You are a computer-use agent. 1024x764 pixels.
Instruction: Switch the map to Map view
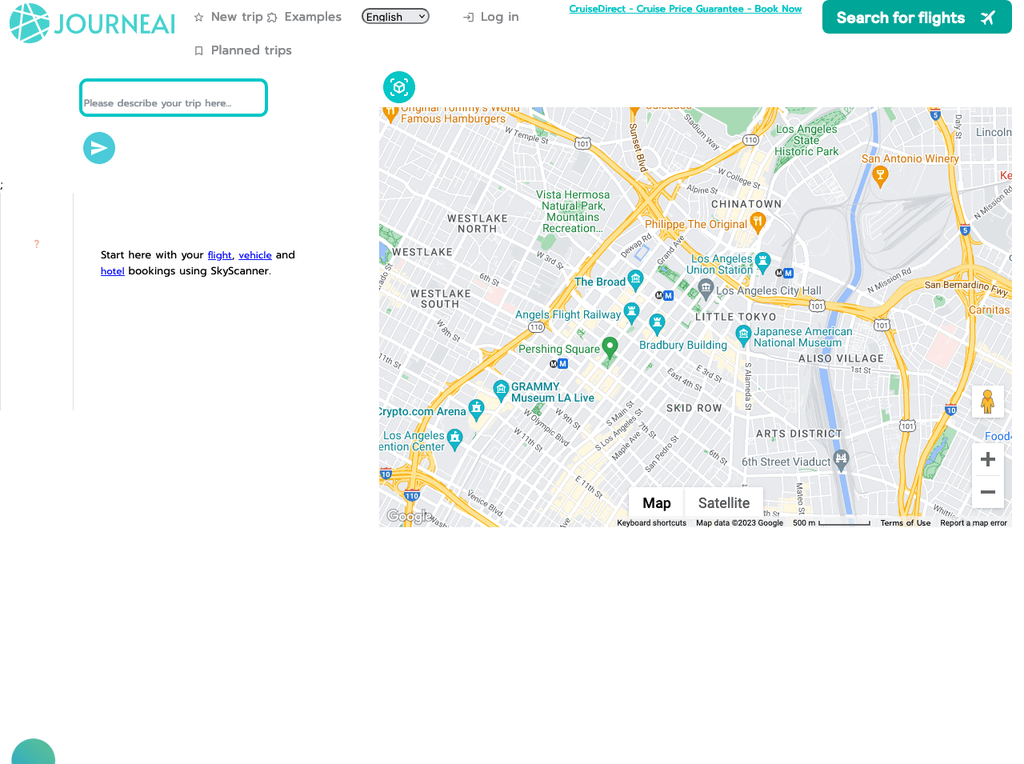[x=656, y=503]
